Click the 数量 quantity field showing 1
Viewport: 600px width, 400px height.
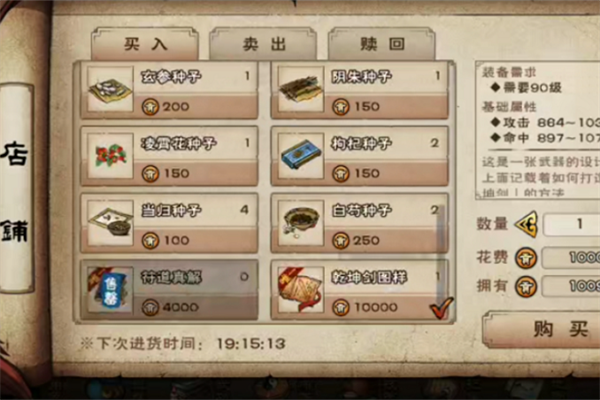point(572,224)
